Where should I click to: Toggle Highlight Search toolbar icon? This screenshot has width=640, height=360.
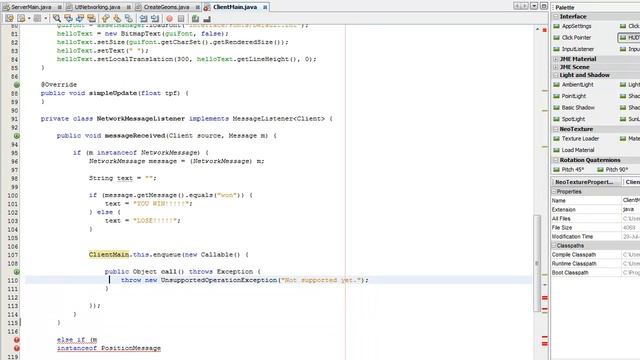[x=91, y=18]
